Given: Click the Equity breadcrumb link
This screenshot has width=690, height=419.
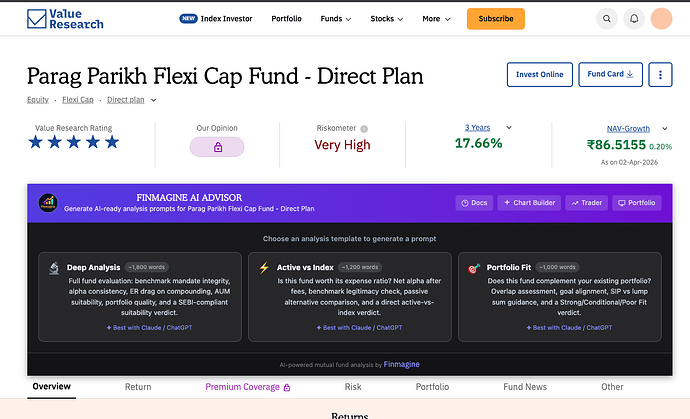Looking at the screenshot, I should pyautogui.click(x=38, y=100).
